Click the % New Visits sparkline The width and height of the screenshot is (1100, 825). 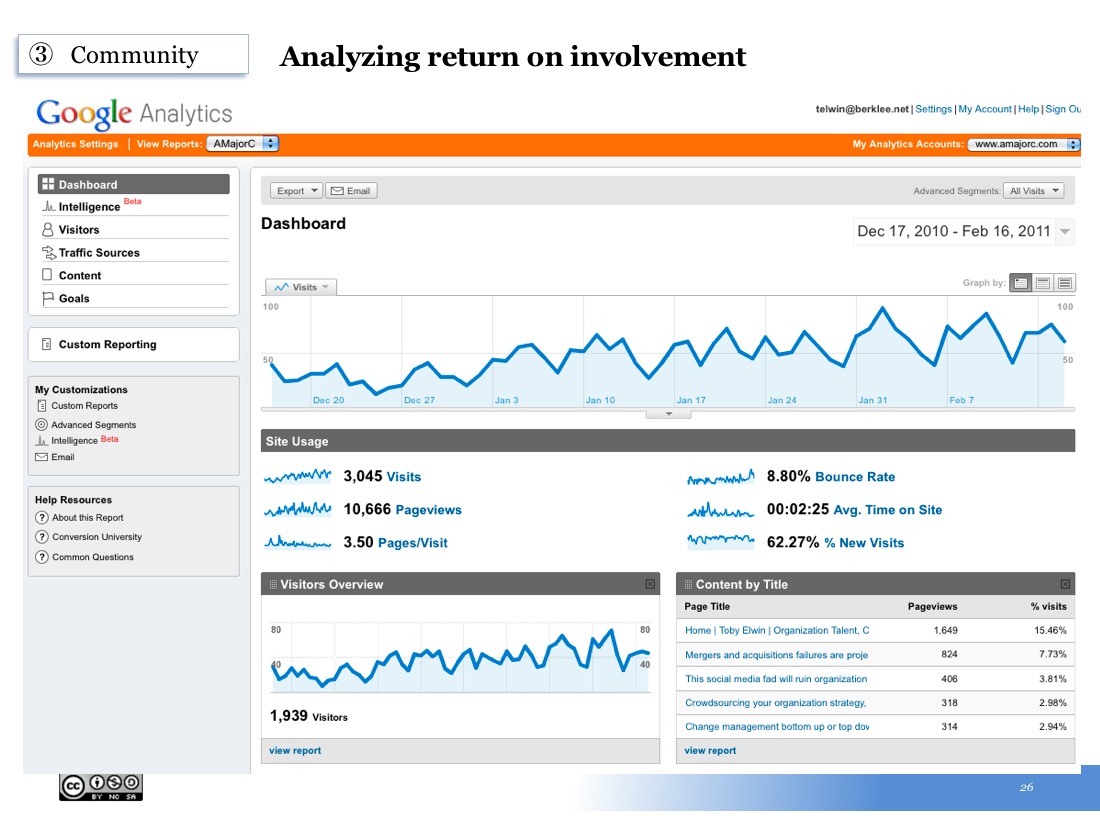(721, 541)
